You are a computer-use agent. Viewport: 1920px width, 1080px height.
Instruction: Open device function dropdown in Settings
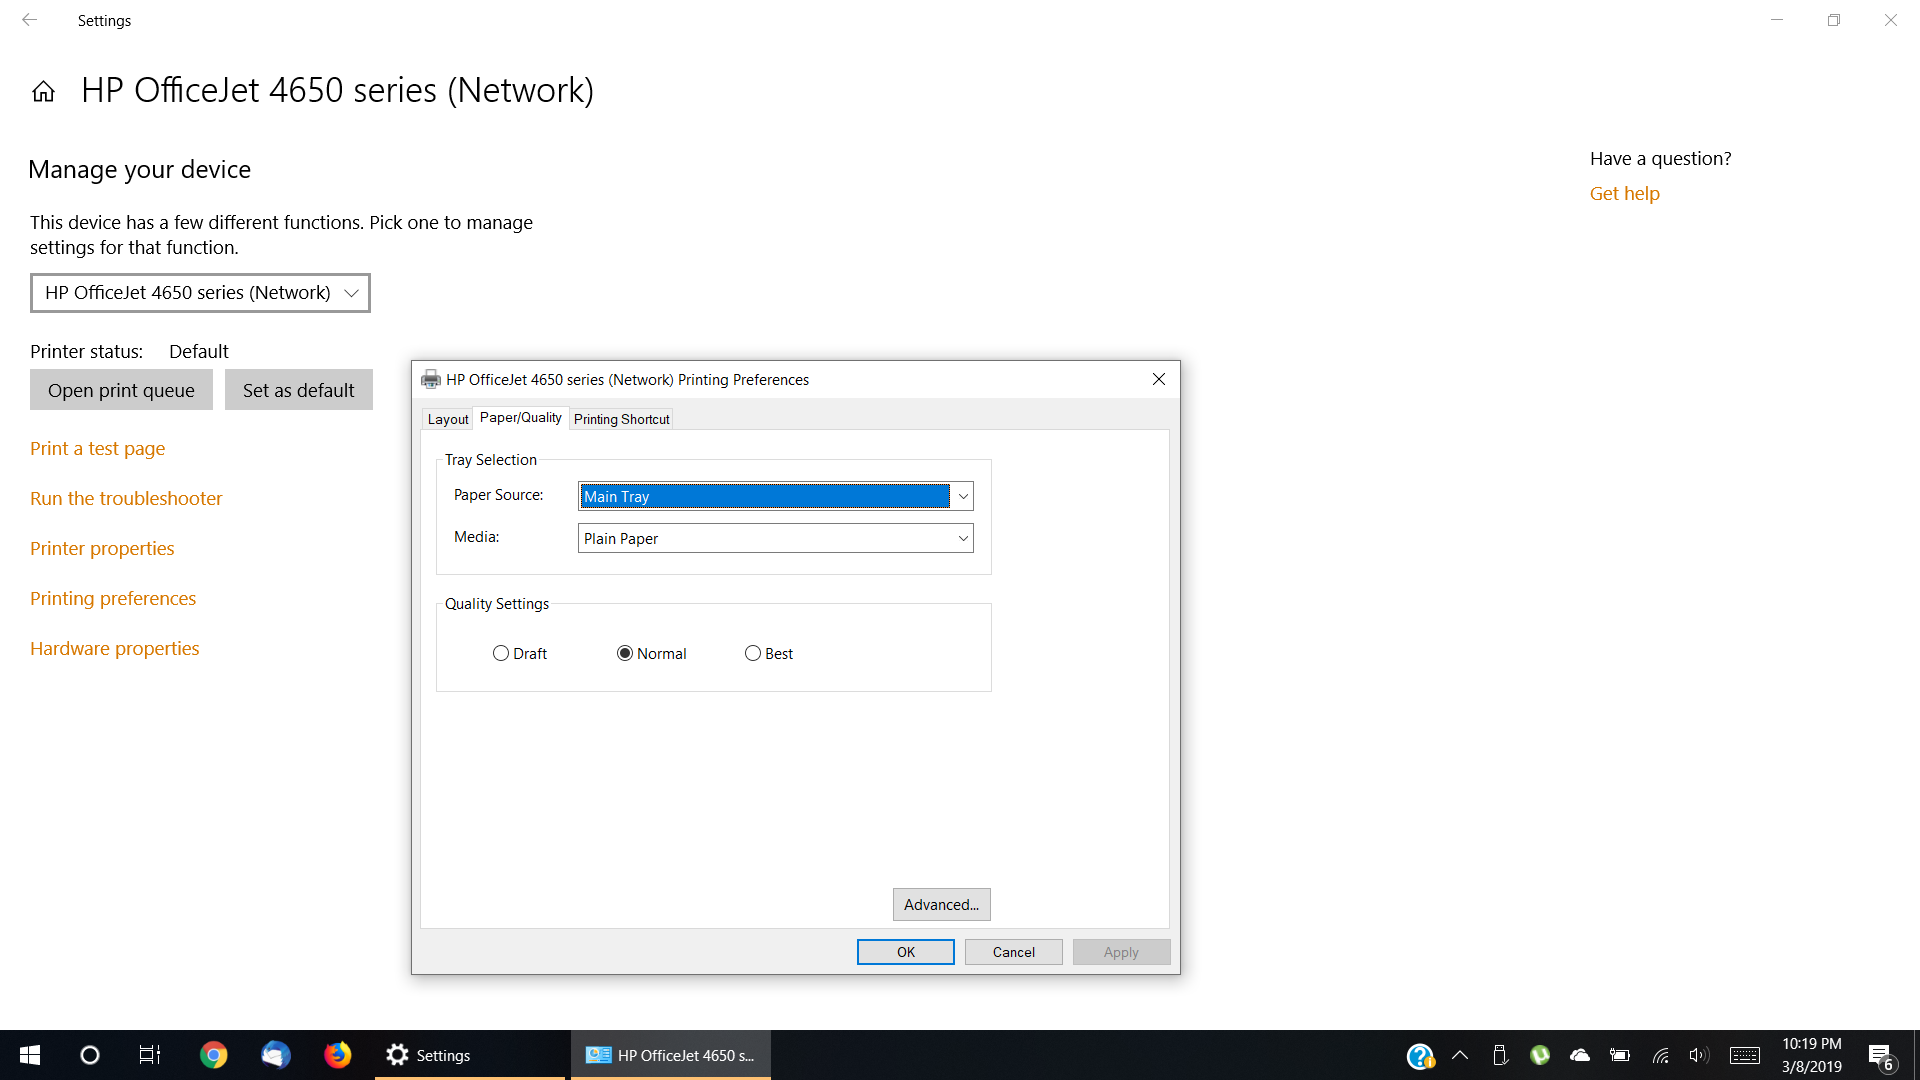(x=200, y=293)
